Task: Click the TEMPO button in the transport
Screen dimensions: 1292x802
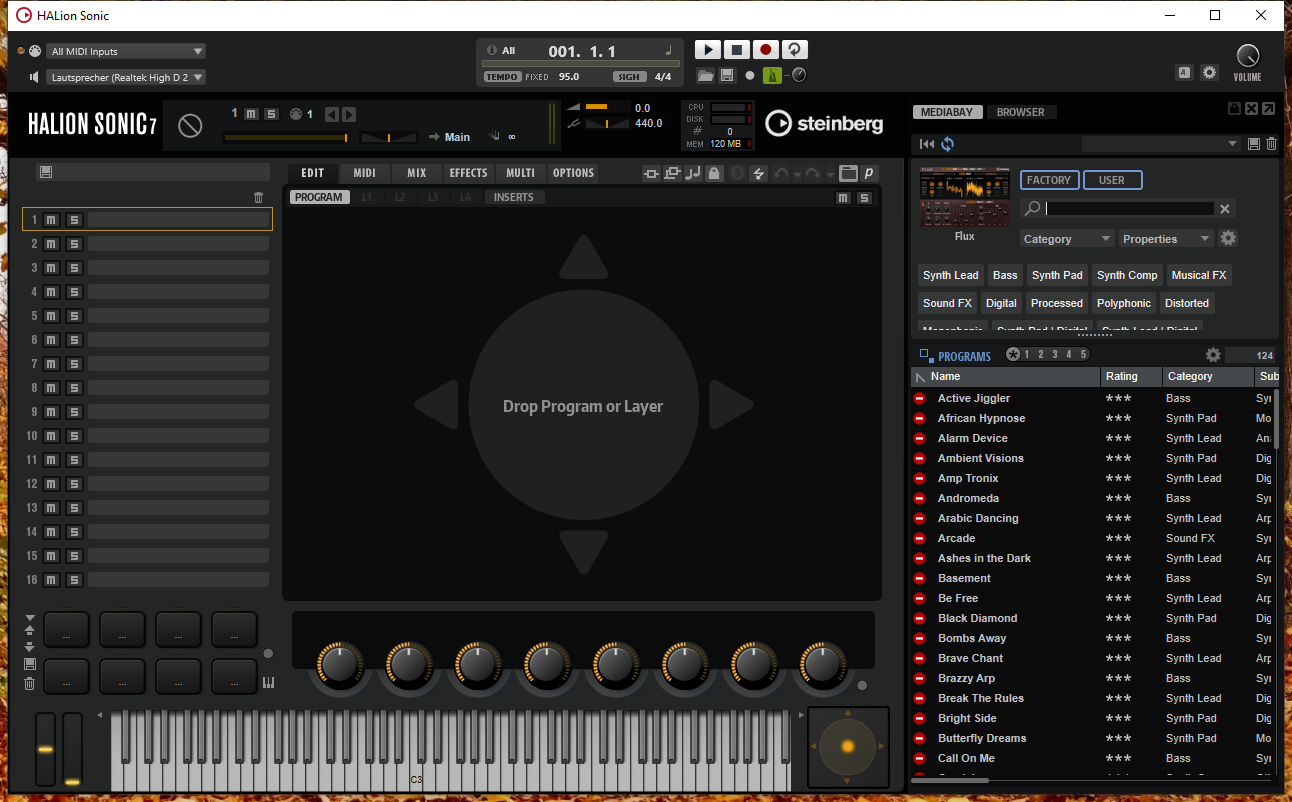Action: [502, 77]
